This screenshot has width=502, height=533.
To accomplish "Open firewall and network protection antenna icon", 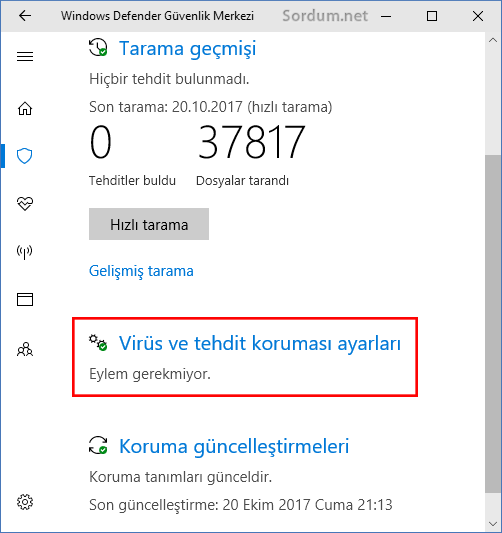I will [x=24, y=252].
